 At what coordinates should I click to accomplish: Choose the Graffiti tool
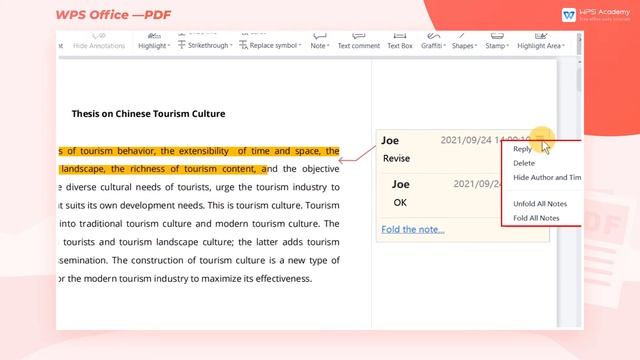point(431,42)
